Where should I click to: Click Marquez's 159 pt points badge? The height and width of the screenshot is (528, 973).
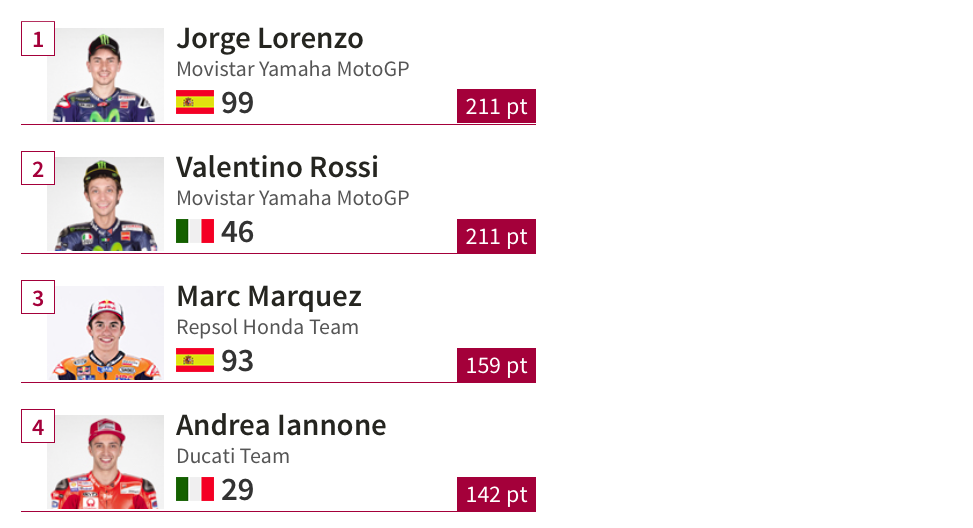pos(496,365)
